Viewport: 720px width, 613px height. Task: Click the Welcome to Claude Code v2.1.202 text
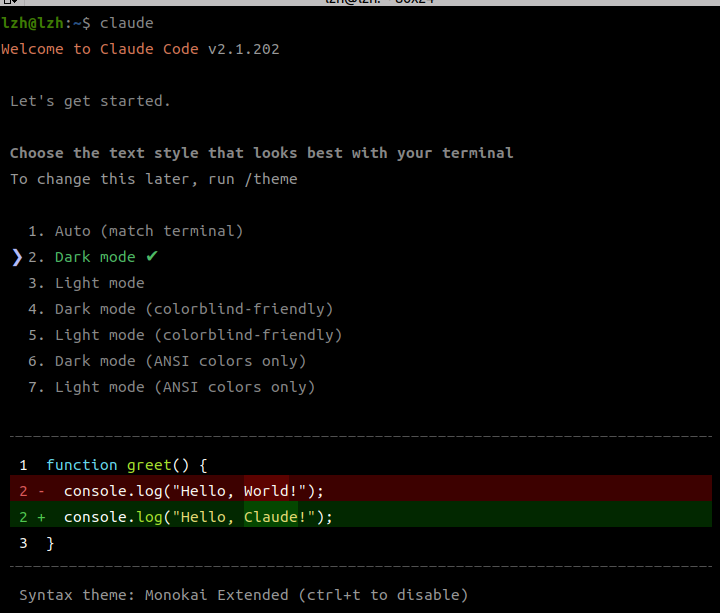140,49
